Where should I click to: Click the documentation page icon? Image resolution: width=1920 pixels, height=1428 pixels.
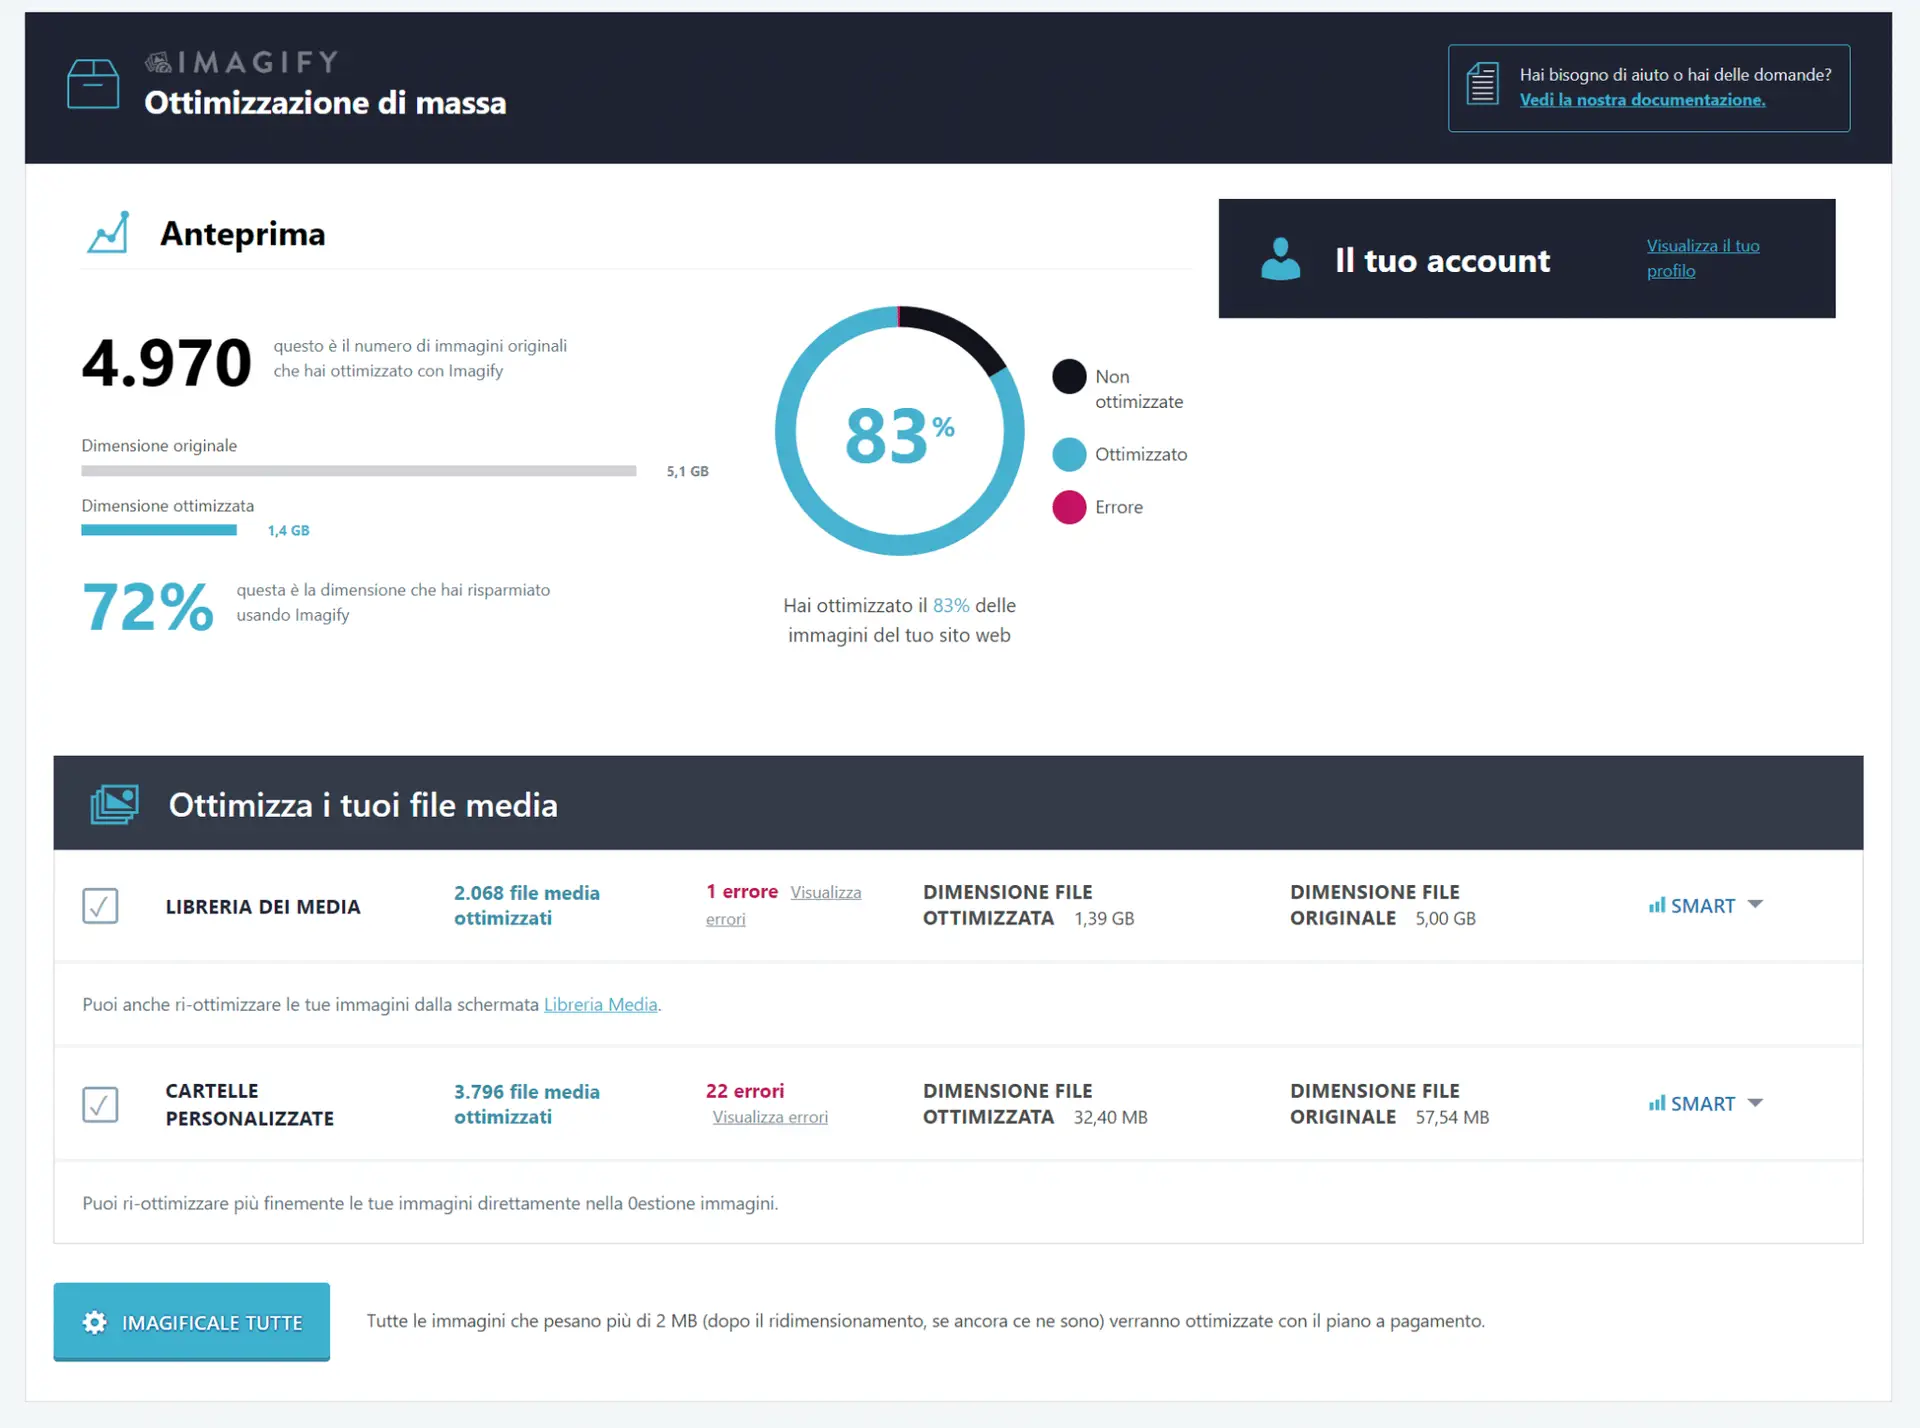pos(1482,84)
